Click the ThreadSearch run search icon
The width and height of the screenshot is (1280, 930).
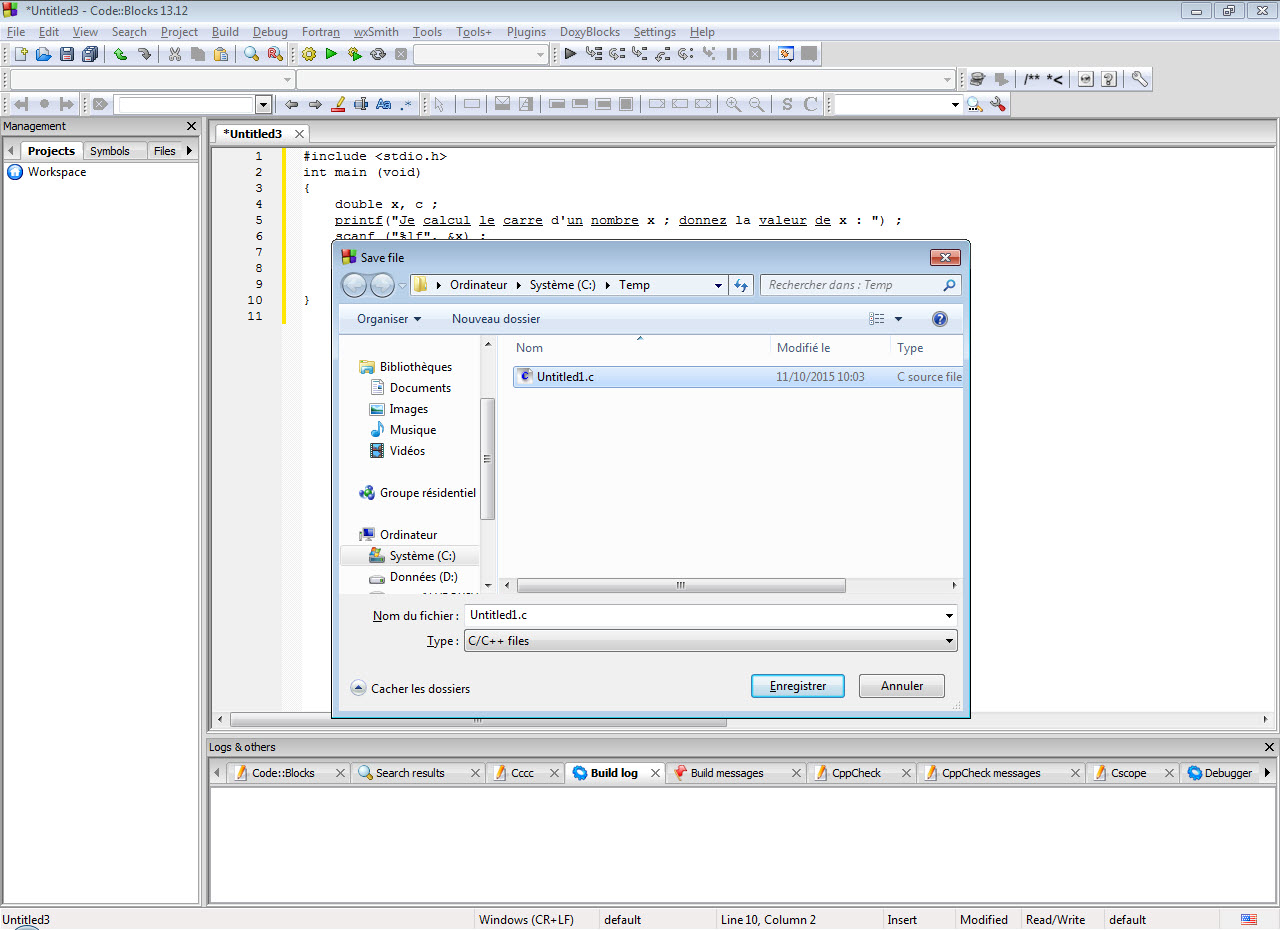[x=974, y=104]
